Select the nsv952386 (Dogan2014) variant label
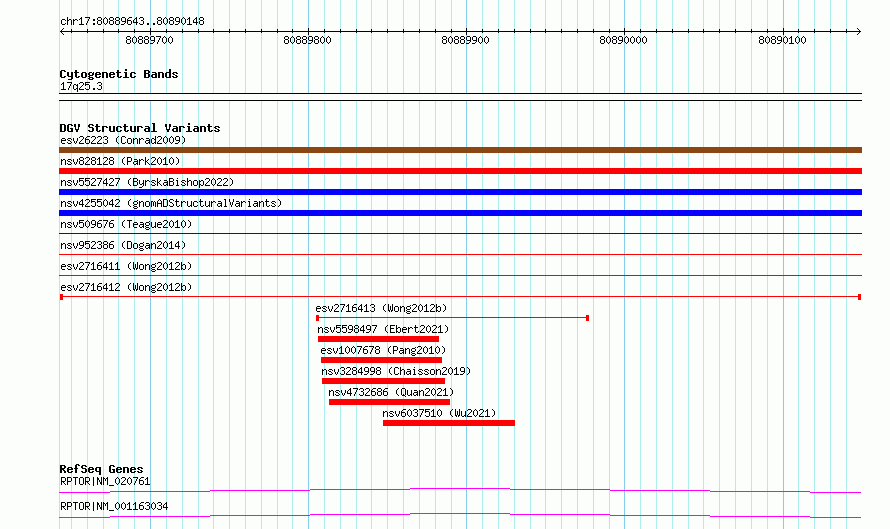This screenshot has height=529, width=890. (123, 245)
